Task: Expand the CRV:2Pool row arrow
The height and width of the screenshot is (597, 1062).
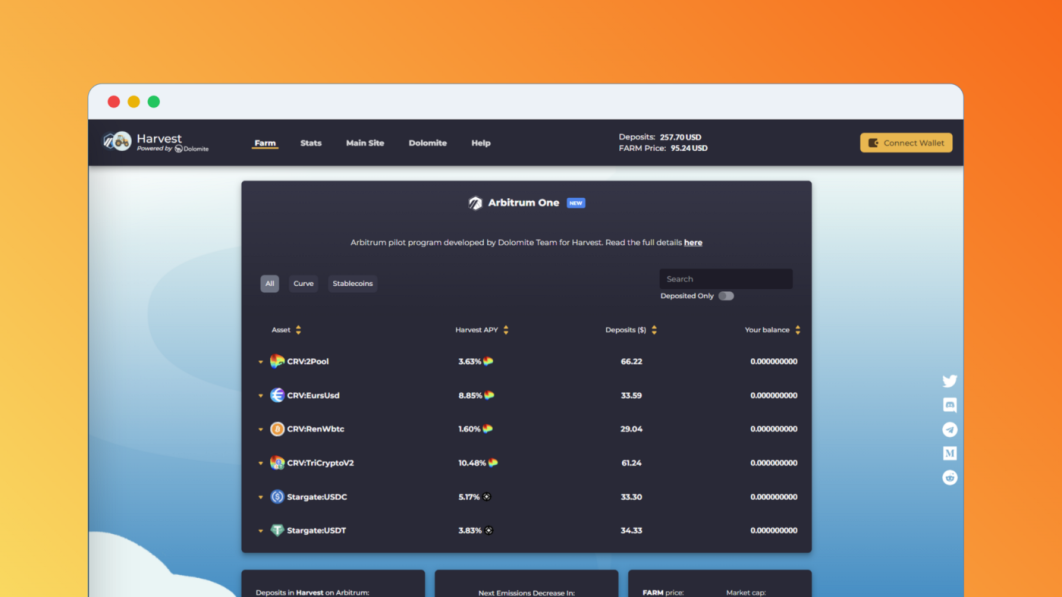Action: [x=261, y=362]
